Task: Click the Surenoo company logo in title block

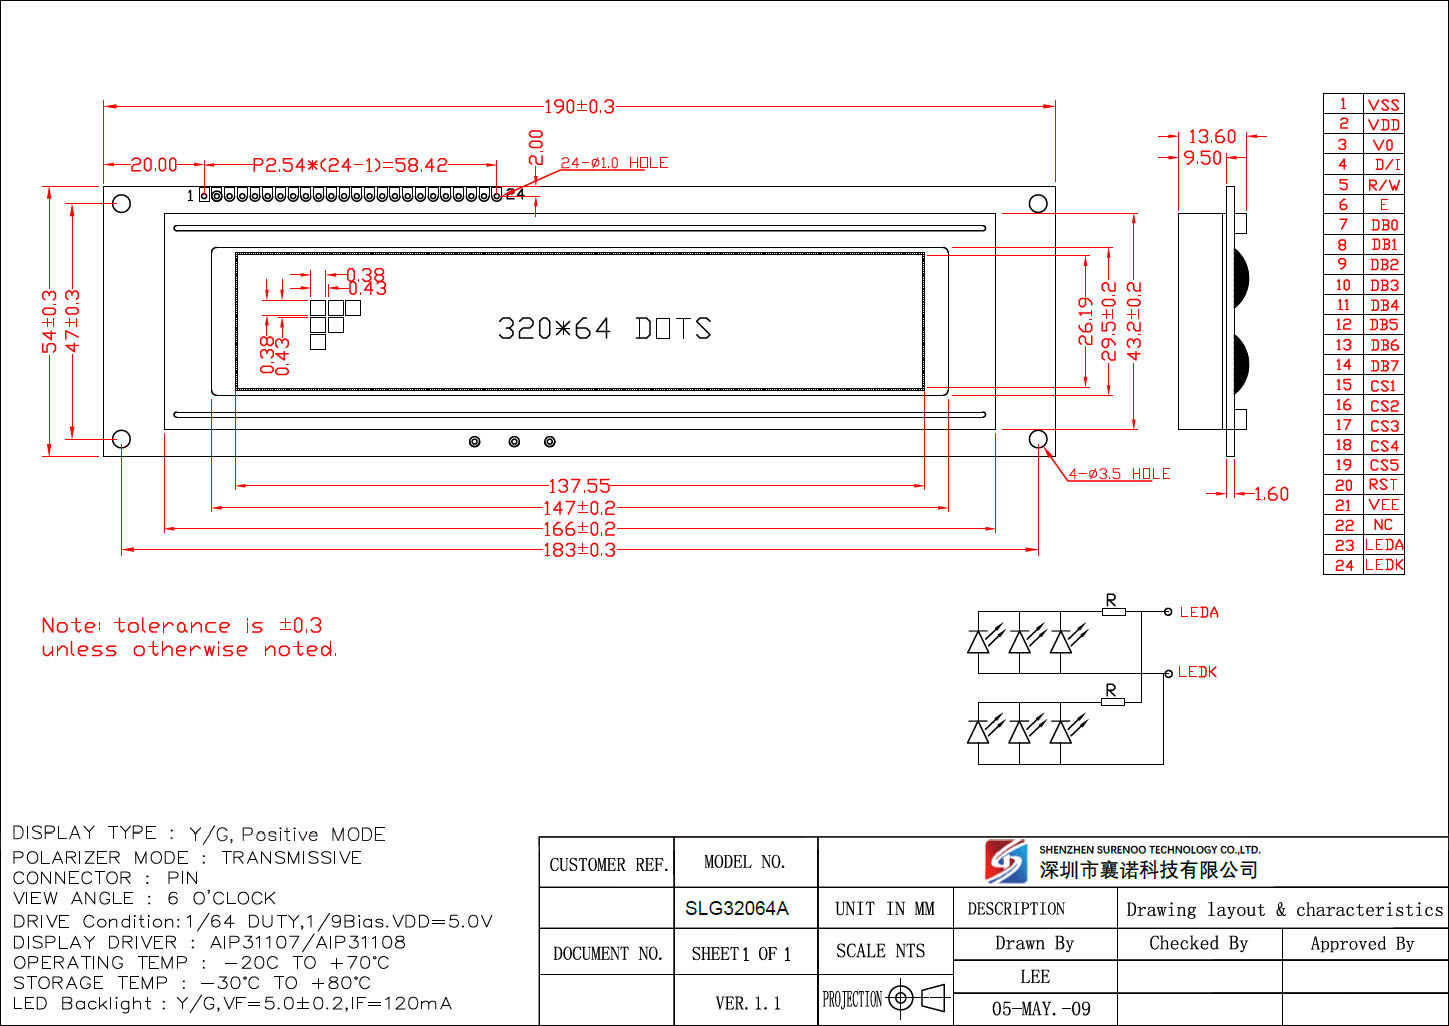Action: tap(1005, 861)
